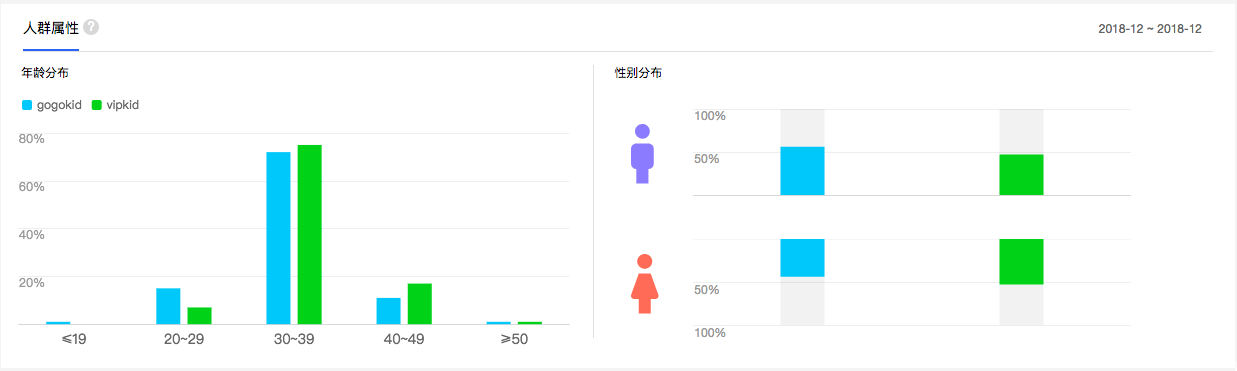This screenshot has width=1237, height=371.
Task: Click the gogokid female gender bar
Action: 802,258
